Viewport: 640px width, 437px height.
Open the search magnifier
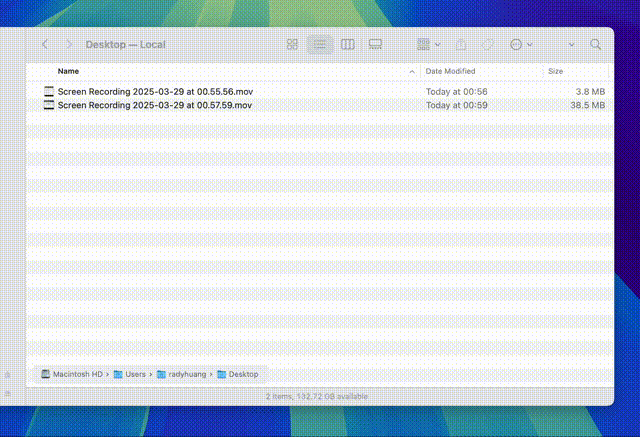[596, 44]
